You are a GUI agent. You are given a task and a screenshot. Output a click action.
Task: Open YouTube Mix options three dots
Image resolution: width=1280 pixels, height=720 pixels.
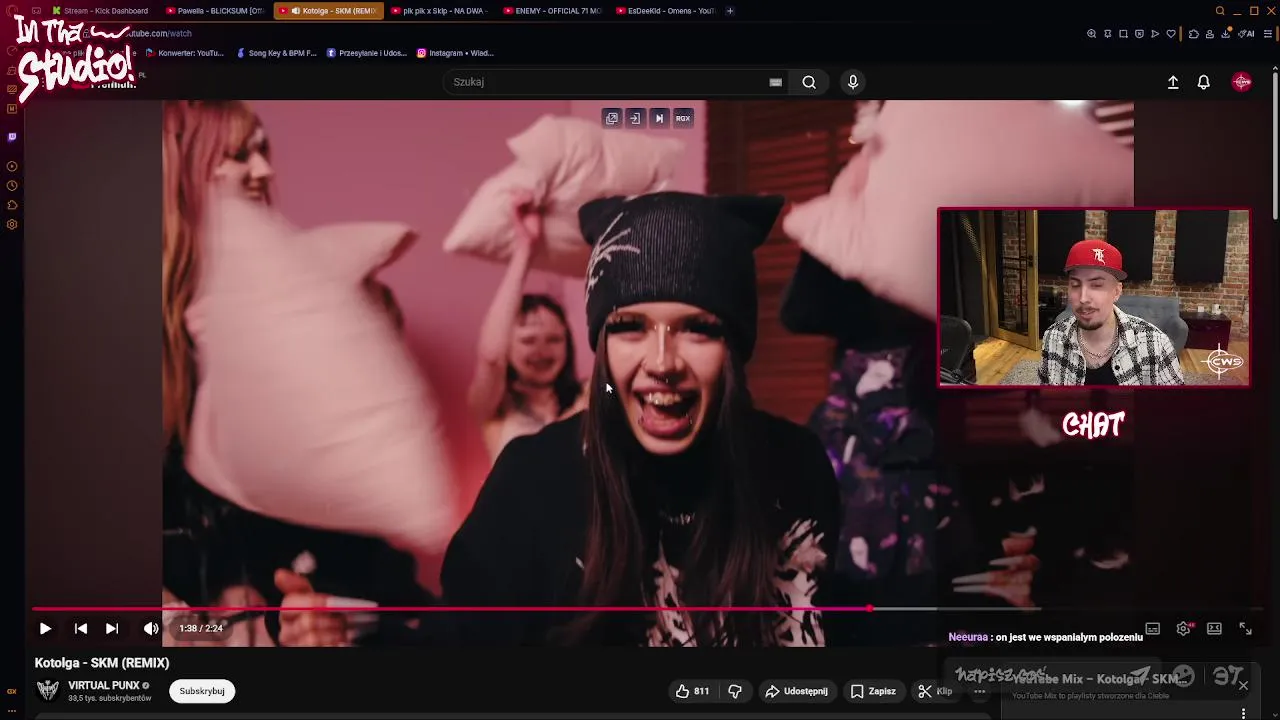pyautogui.click(x=1243, y=713)
